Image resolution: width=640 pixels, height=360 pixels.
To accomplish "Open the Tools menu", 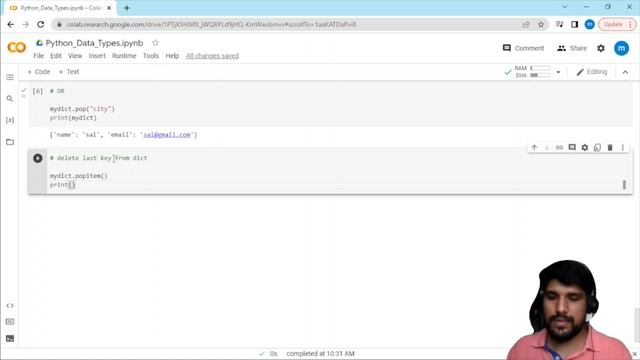I will tap(151, 56).
